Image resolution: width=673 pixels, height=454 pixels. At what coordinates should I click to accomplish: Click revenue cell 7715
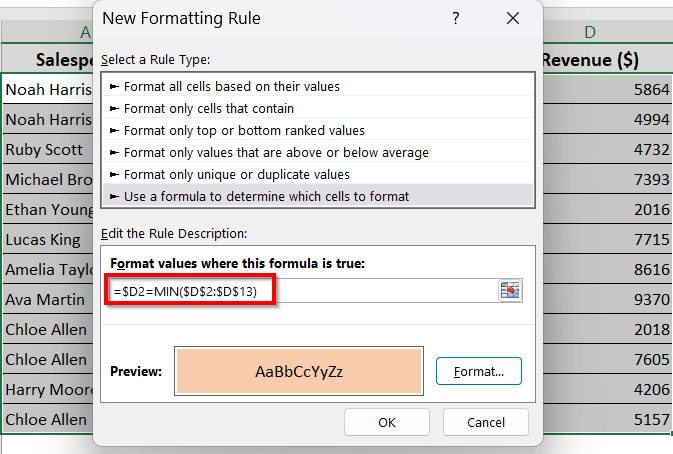608,239
